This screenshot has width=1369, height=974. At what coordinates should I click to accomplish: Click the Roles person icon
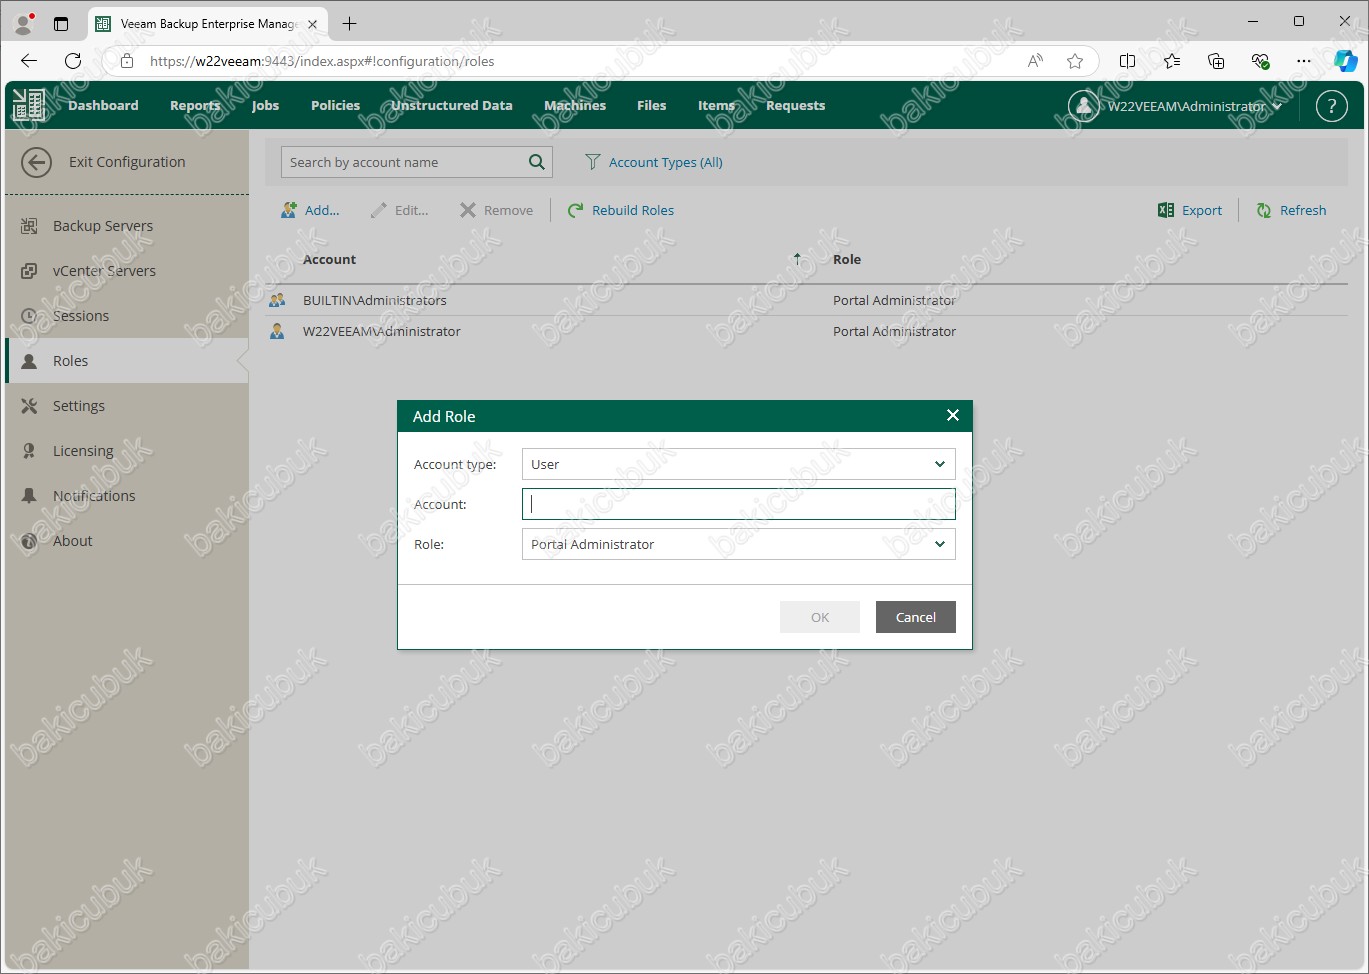[x=29, y=361]
